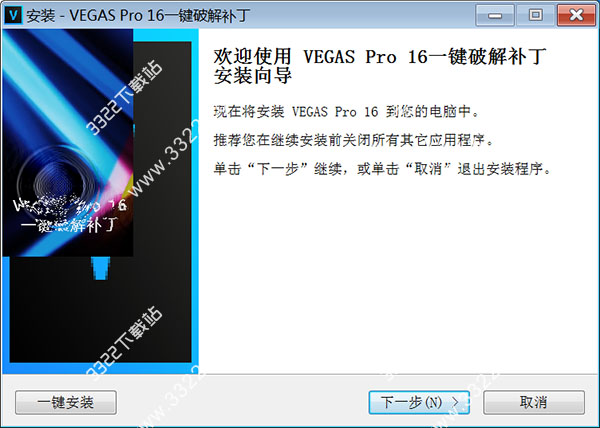Proceed with the 下一步(N) button
The image size is (600, 428).
419,402
